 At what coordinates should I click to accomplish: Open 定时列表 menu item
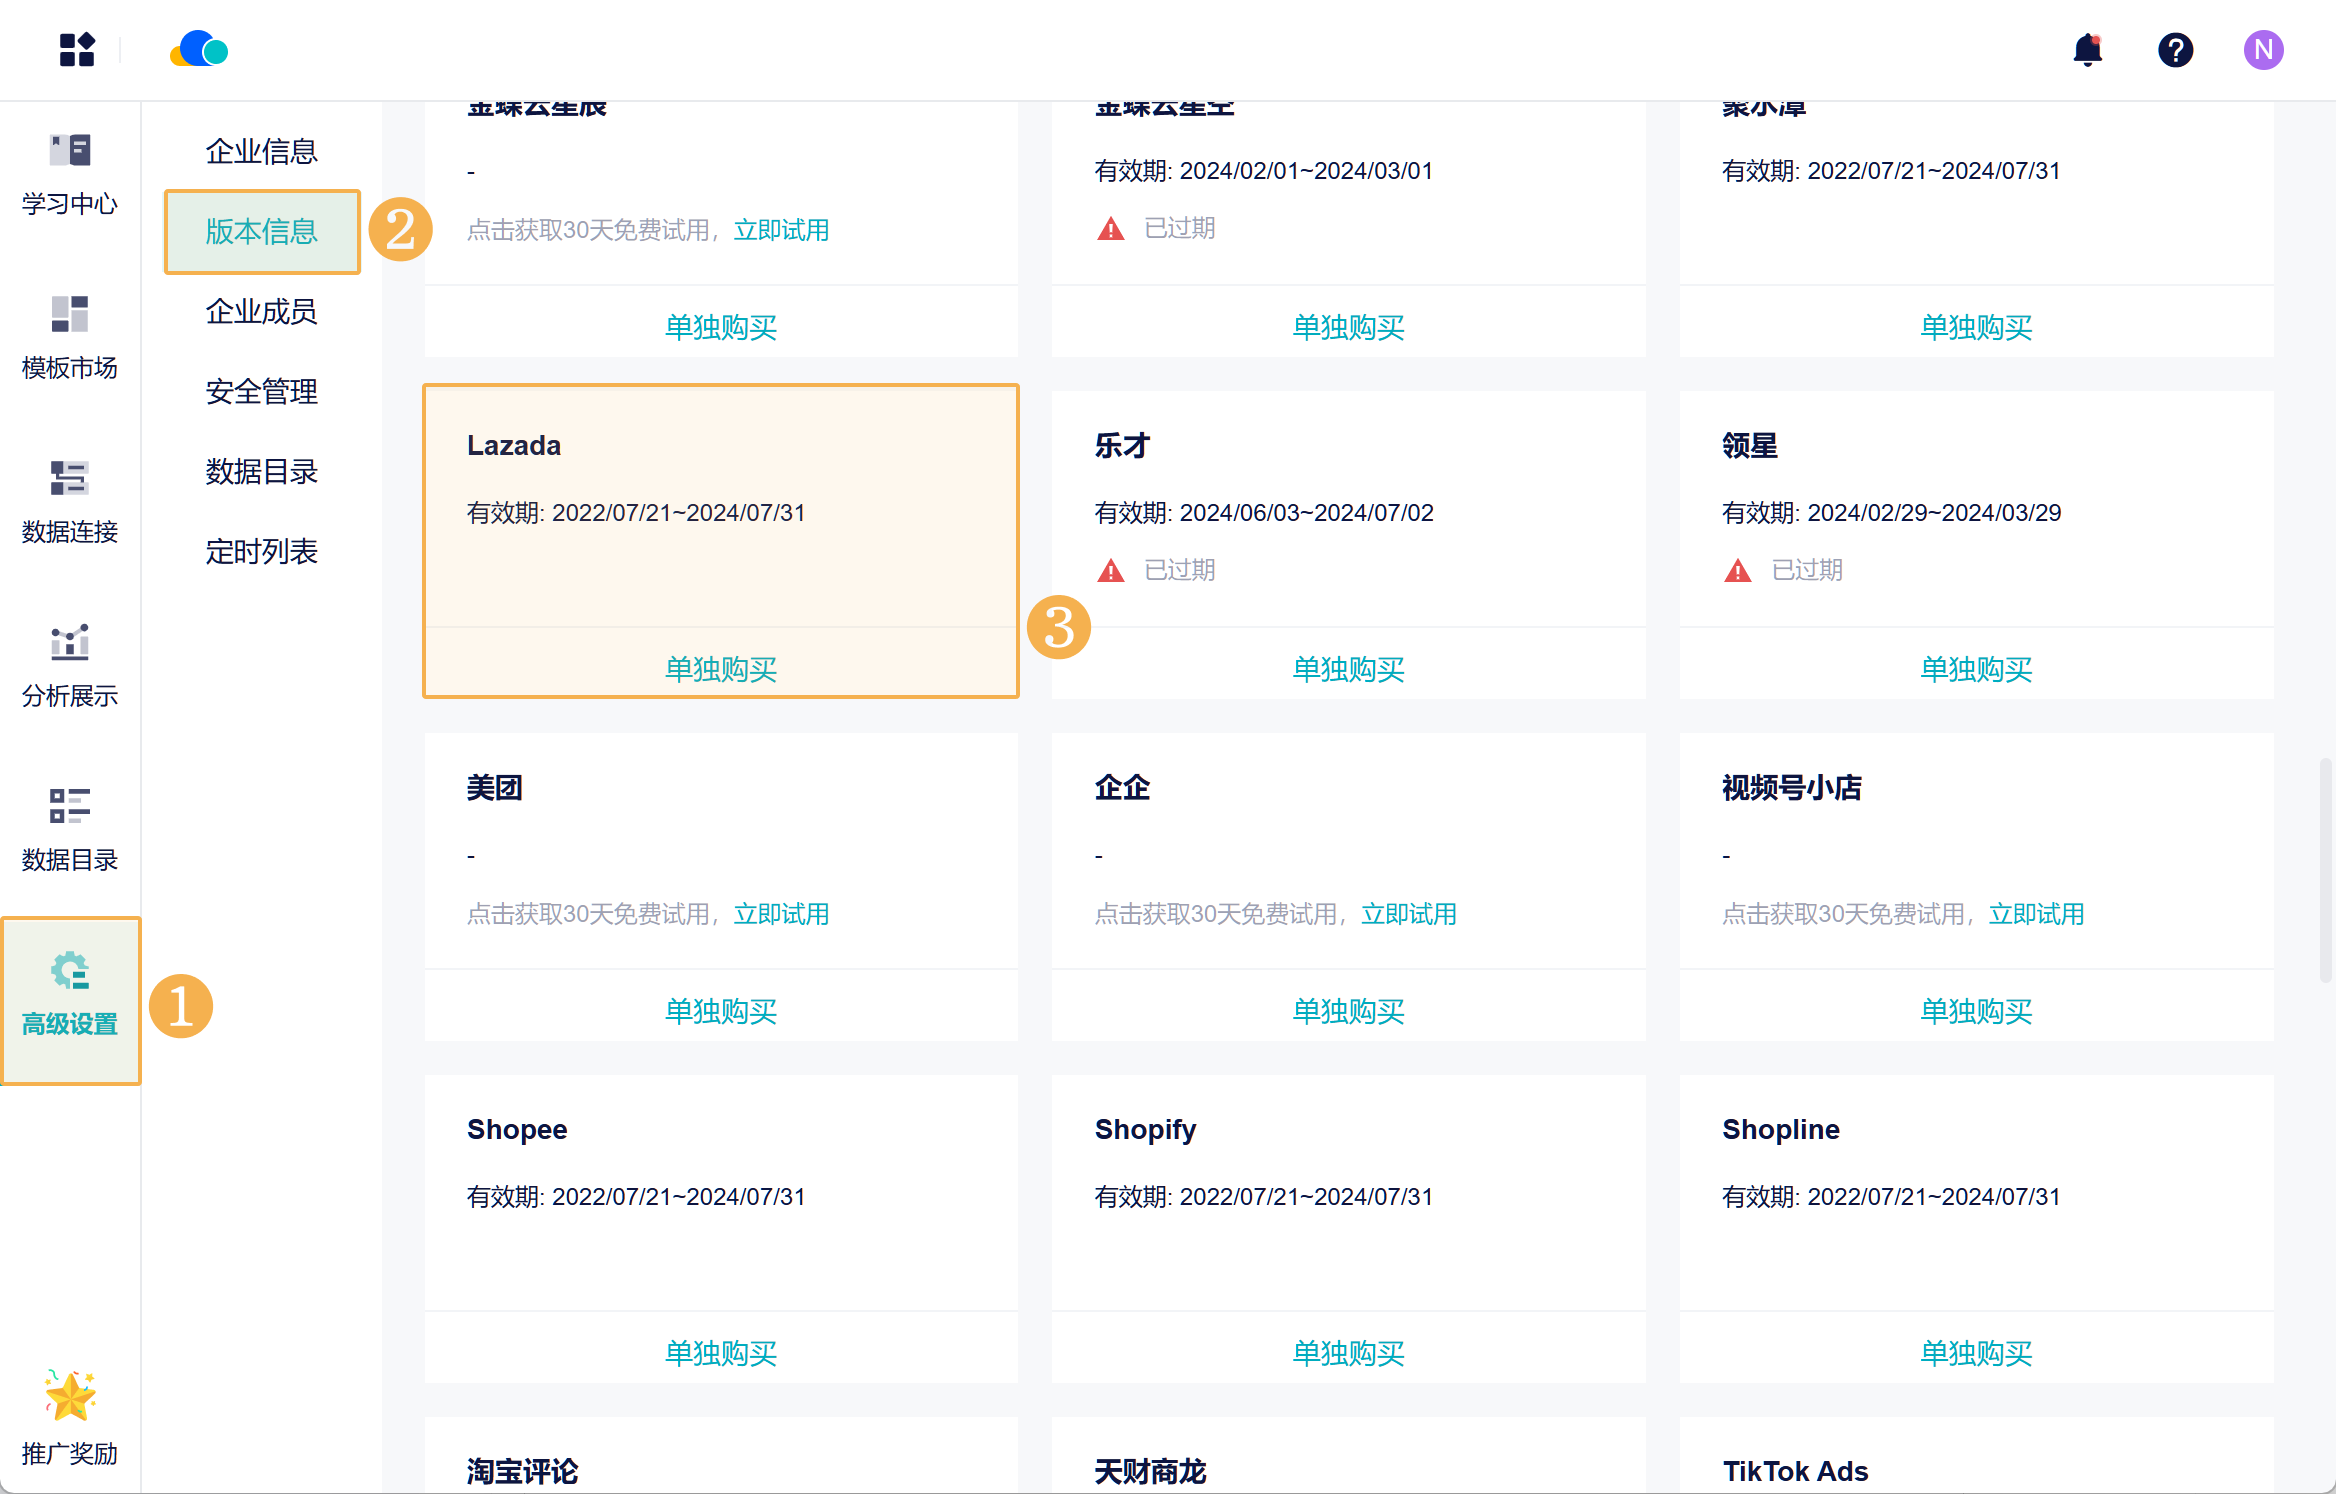coord(261,551)
